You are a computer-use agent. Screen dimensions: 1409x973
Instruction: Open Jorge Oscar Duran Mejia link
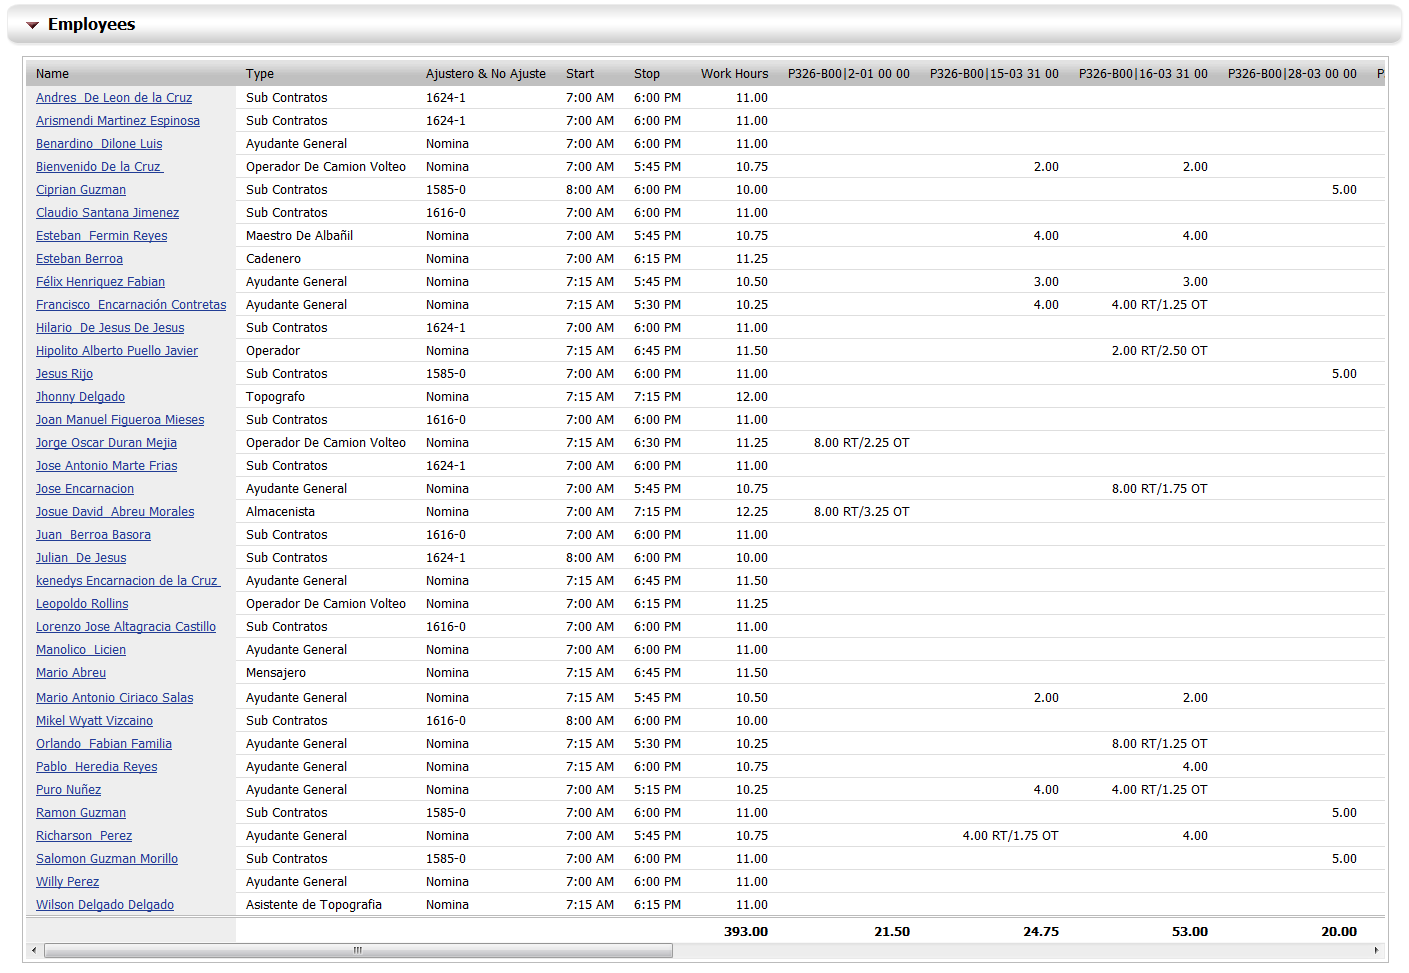tap(107, 443)
